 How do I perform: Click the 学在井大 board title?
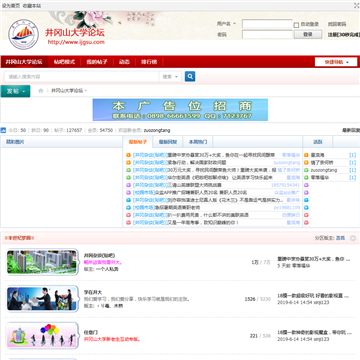tap(92, 292)
